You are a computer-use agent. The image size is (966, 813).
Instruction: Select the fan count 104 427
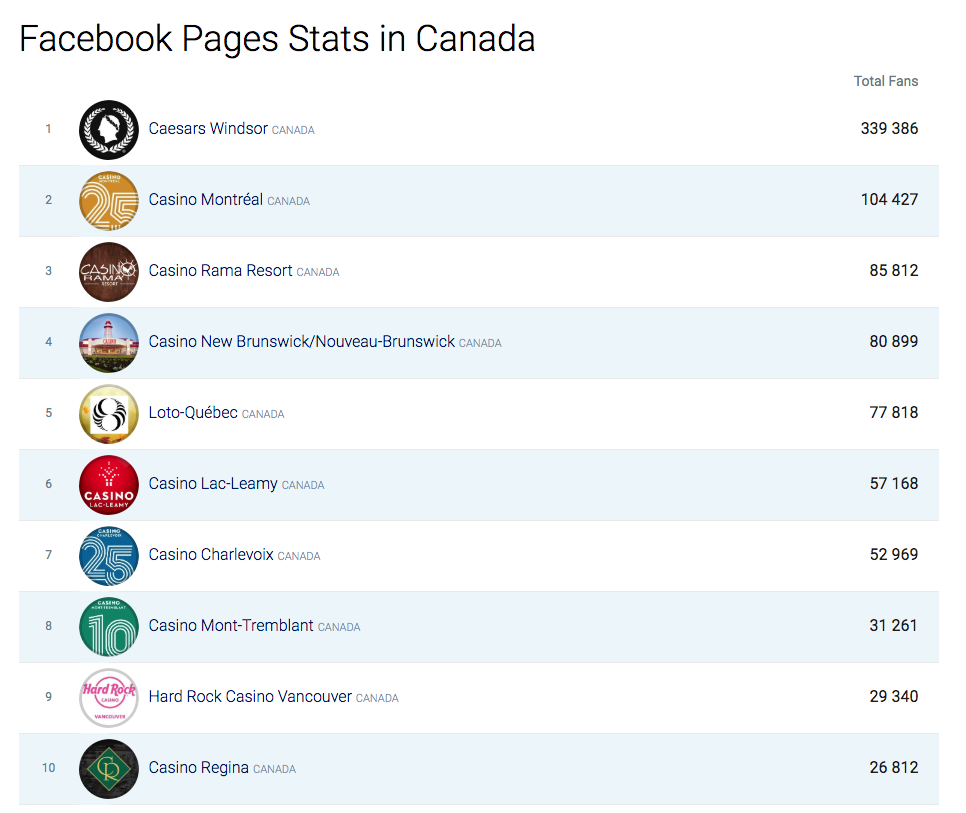tap(889, 200)
